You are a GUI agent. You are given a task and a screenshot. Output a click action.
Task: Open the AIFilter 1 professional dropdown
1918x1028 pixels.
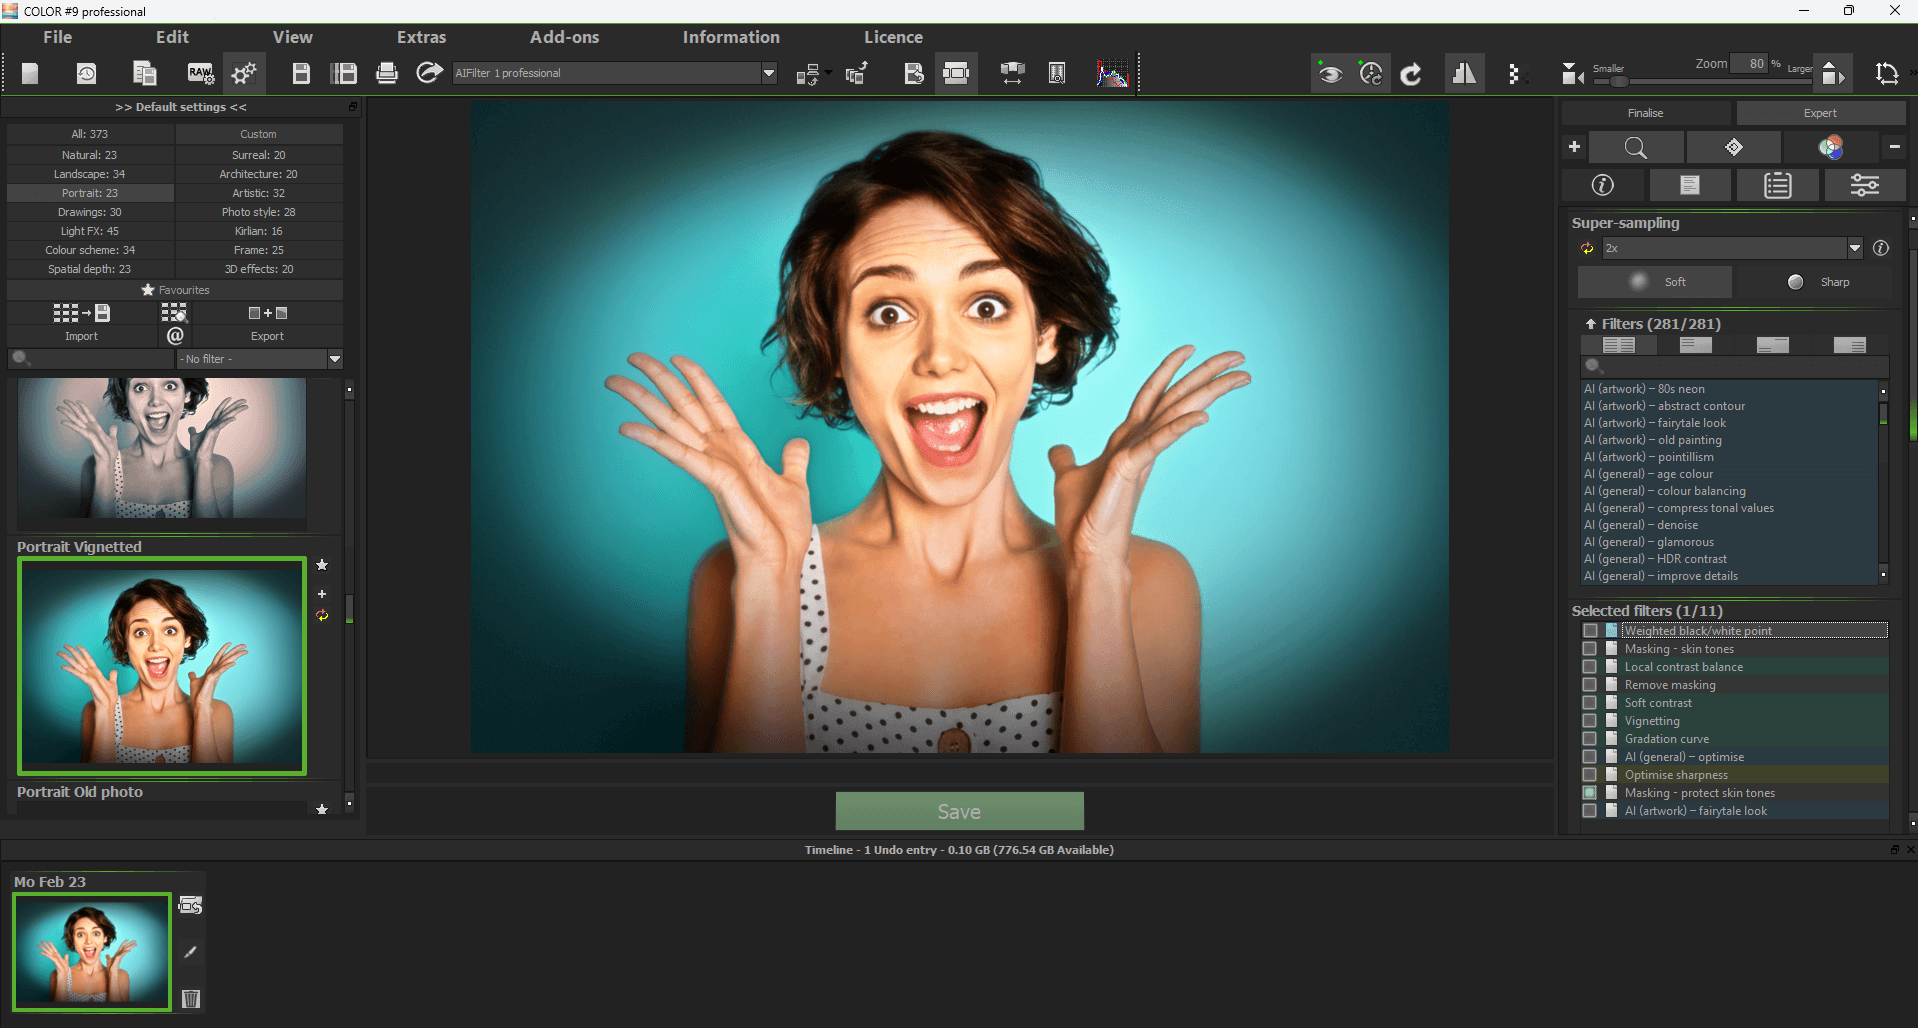click(615, 73)
